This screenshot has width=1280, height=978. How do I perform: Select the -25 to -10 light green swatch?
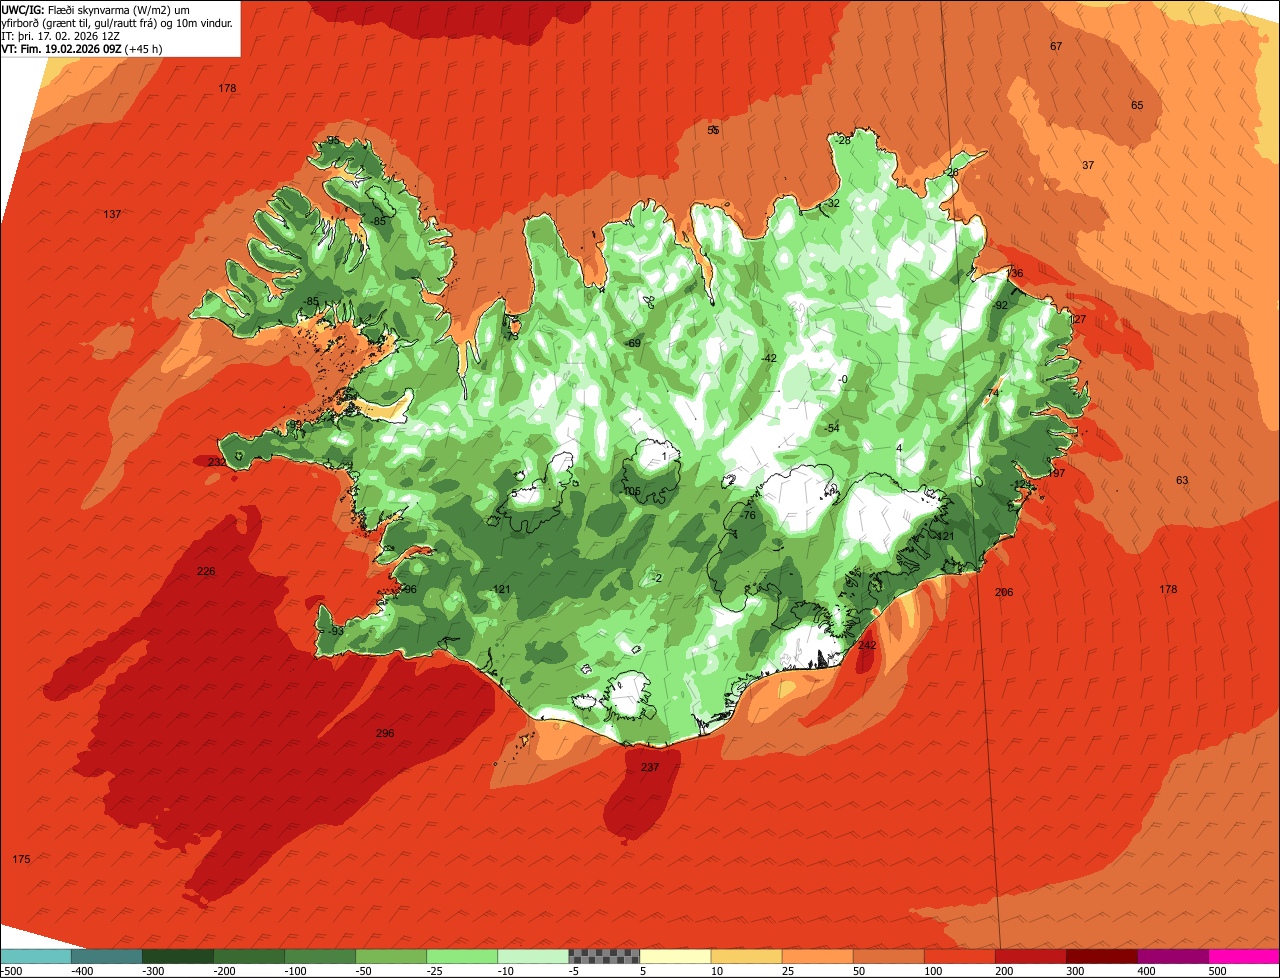462,956
